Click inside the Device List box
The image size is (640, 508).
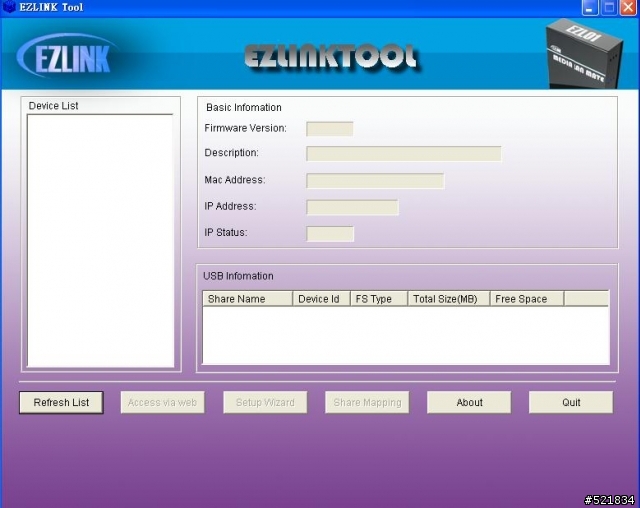click(x=100, y=241)
